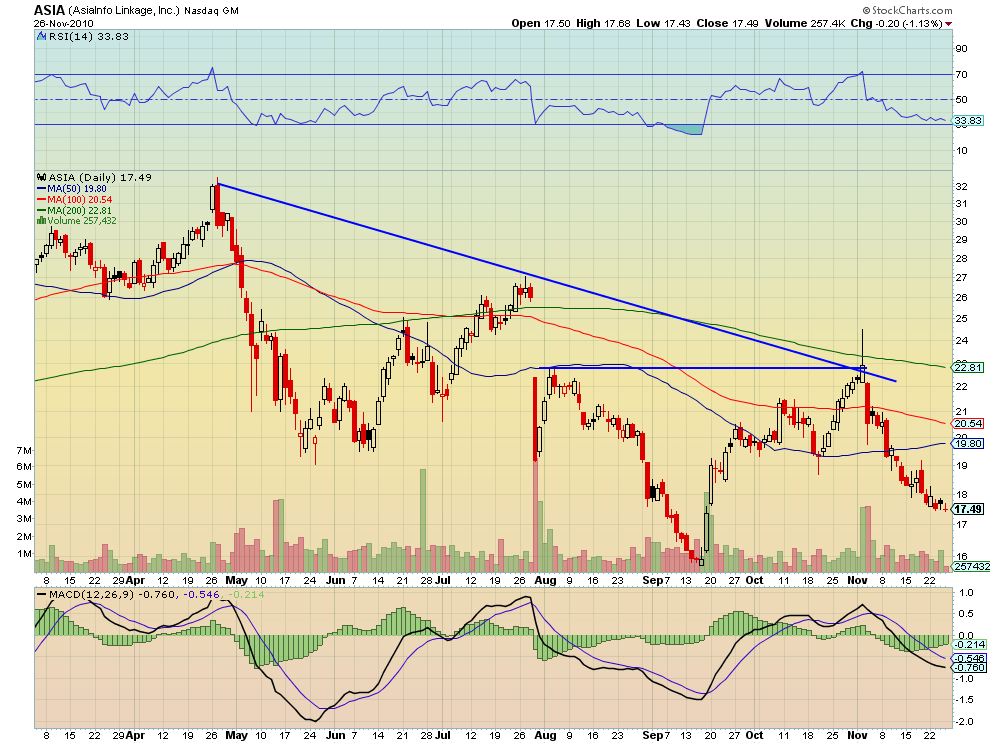Click the boxed 257432 volume tag

(972, 567)
